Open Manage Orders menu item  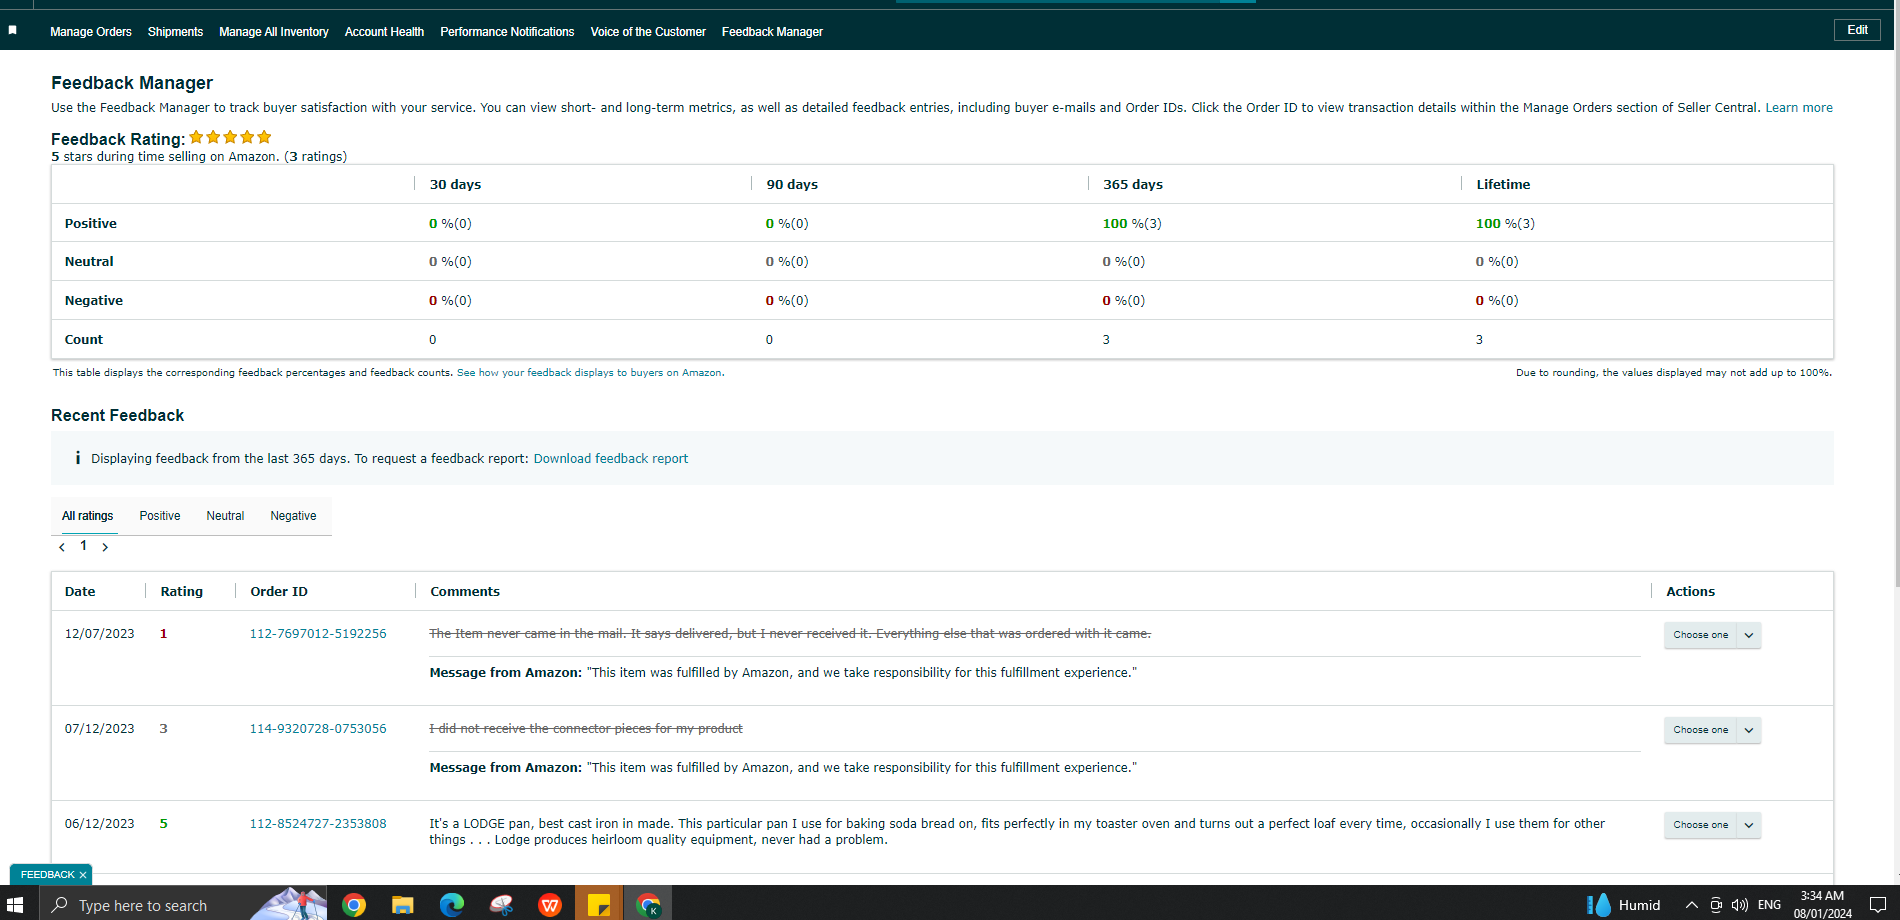(x=91, y=32)
